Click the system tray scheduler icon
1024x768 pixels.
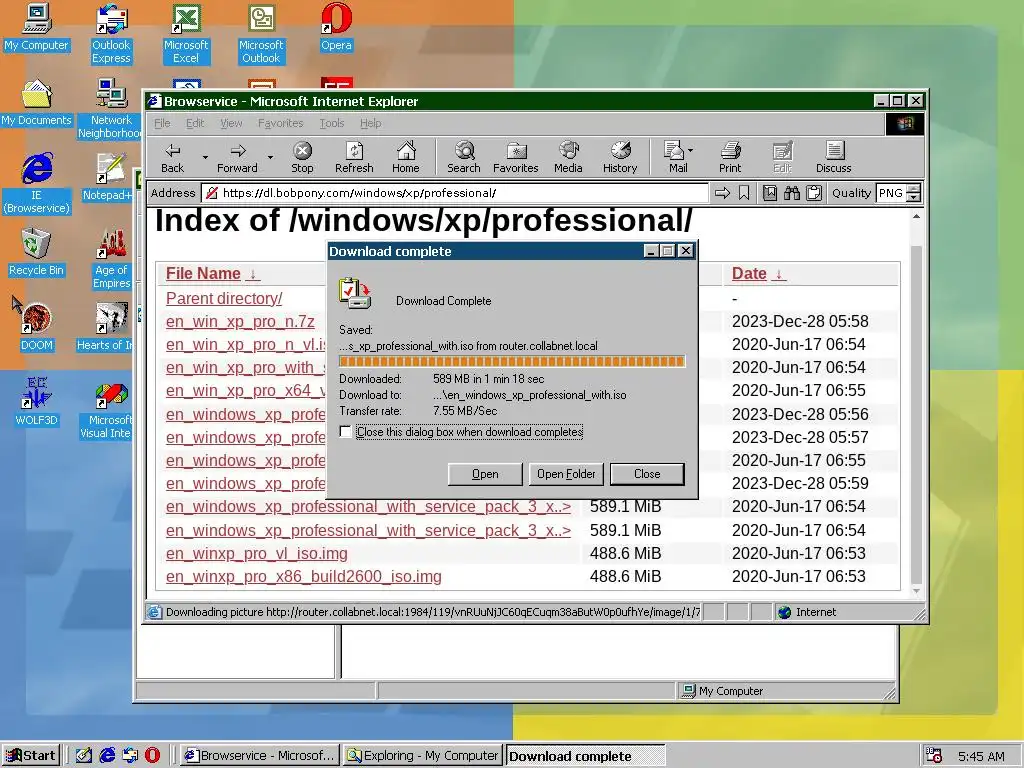pyautogui.click(x=934, y=756)
